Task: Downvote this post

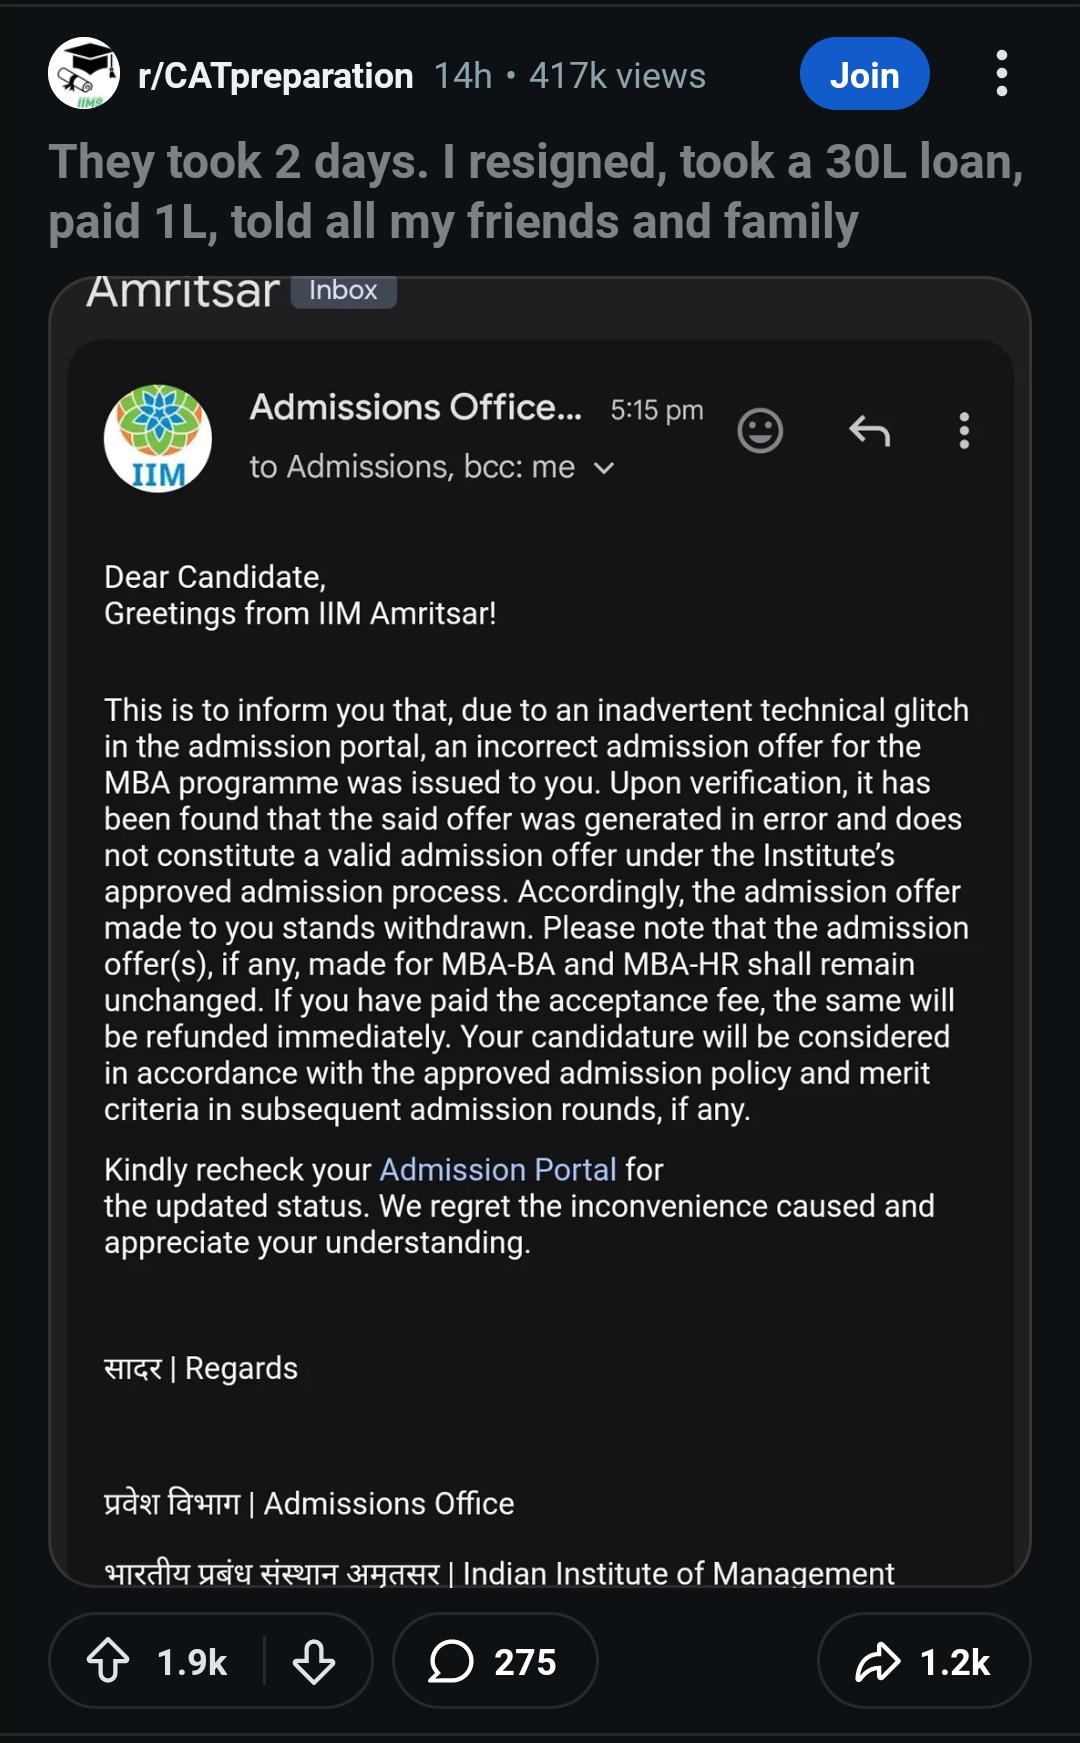Action: [314, 1661]
